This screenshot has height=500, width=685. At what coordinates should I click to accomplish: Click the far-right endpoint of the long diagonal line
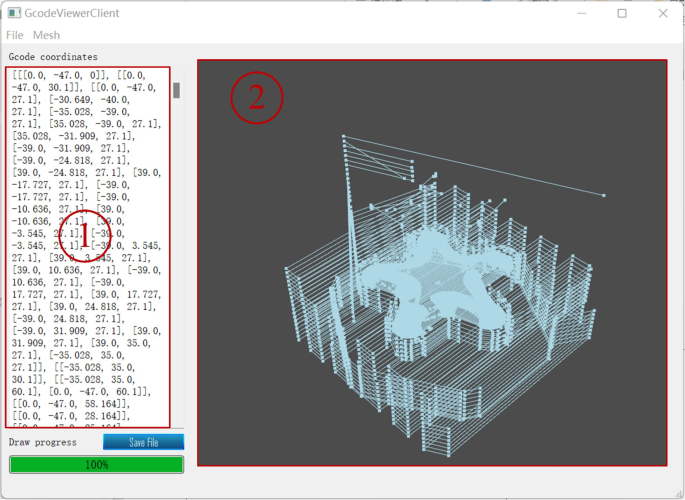click(604, 195)
